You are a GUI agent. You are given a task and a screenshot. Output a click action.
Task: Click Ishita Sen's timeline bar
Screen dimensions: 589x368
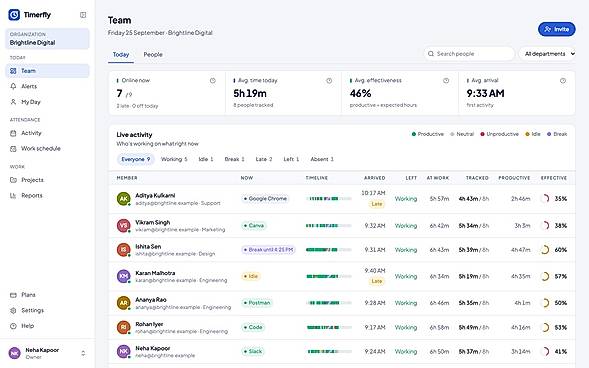pos(329,250)
